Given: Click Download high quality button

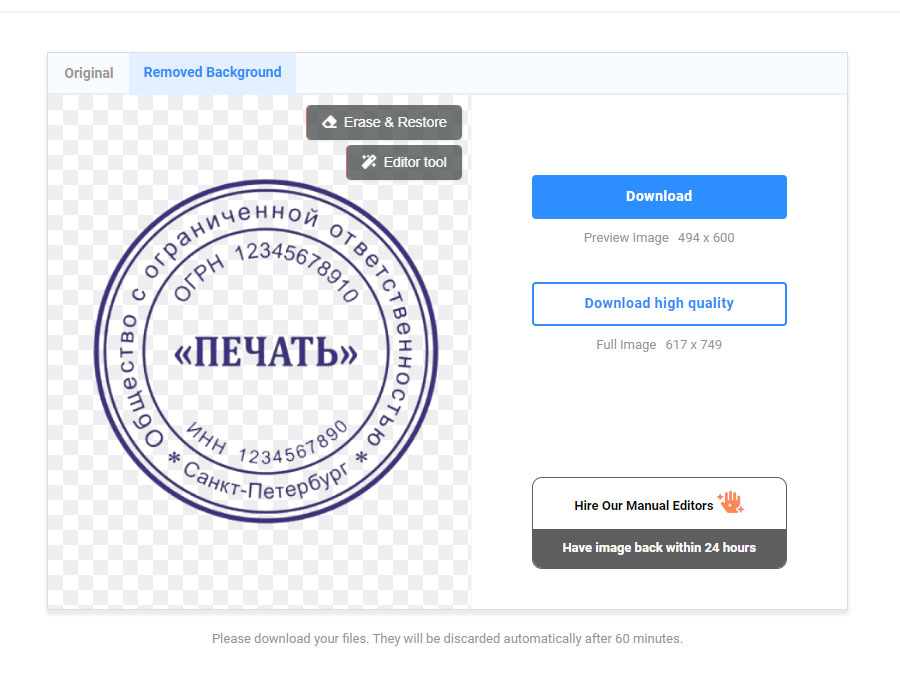Looking at the screenshot, I should click(x=659, y=304).
